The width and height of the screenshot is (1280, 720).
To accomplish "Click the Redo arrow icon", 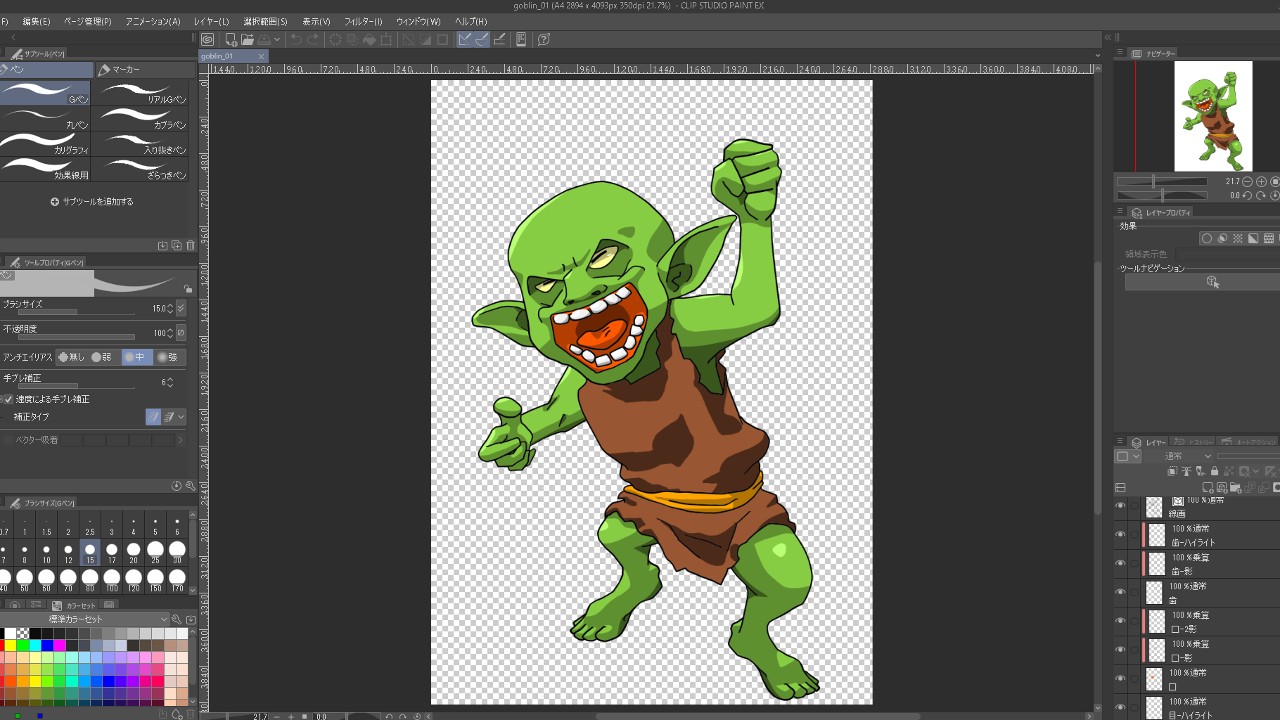I will pyautogui.click(x=313, y=39).
